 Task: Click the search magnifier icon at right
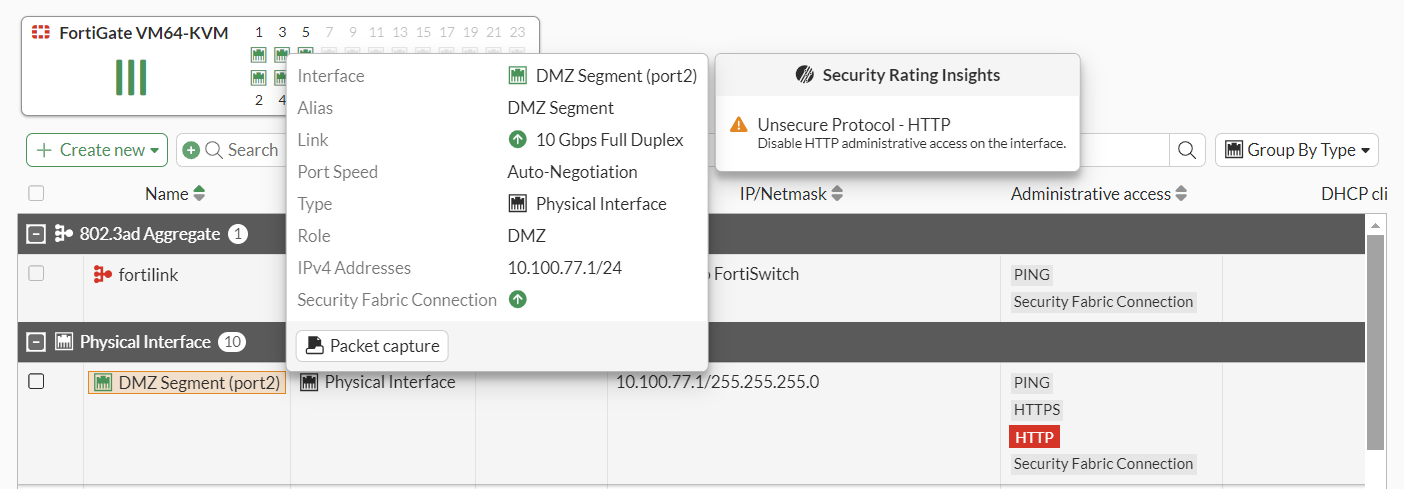[x=1186, y=150]
